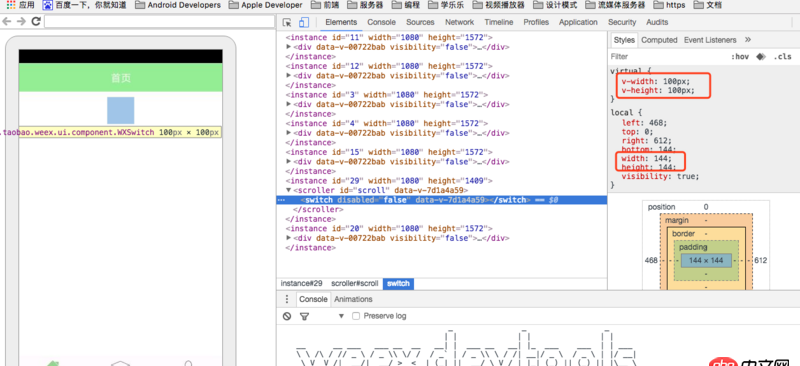Select the instance id 29 row
The image size is (800, 366).
pos(389,181)
